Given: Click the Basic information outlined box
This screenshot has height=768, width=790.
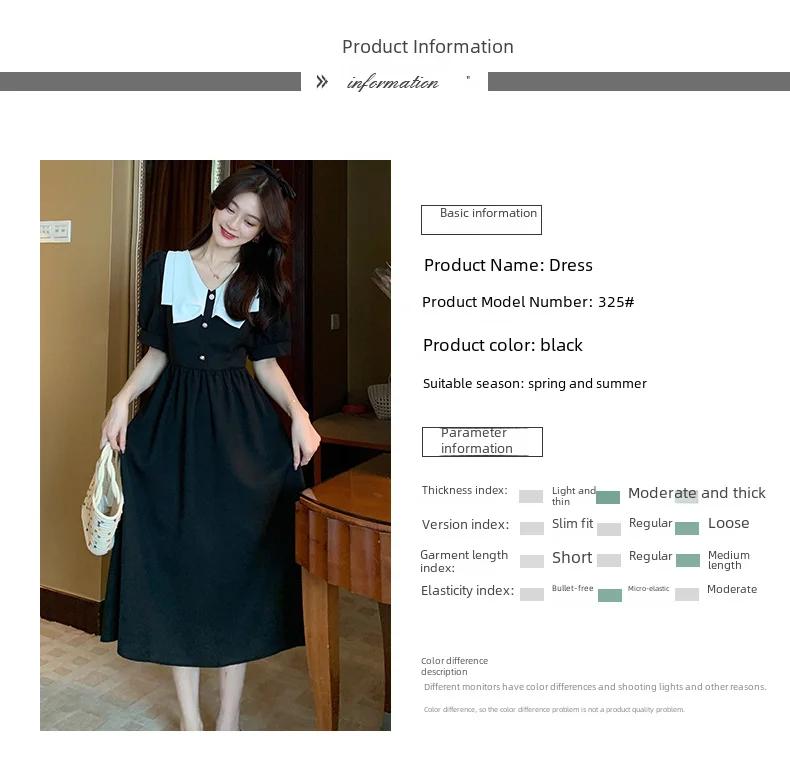Looking at the screenshot, I should coord(481,220).
